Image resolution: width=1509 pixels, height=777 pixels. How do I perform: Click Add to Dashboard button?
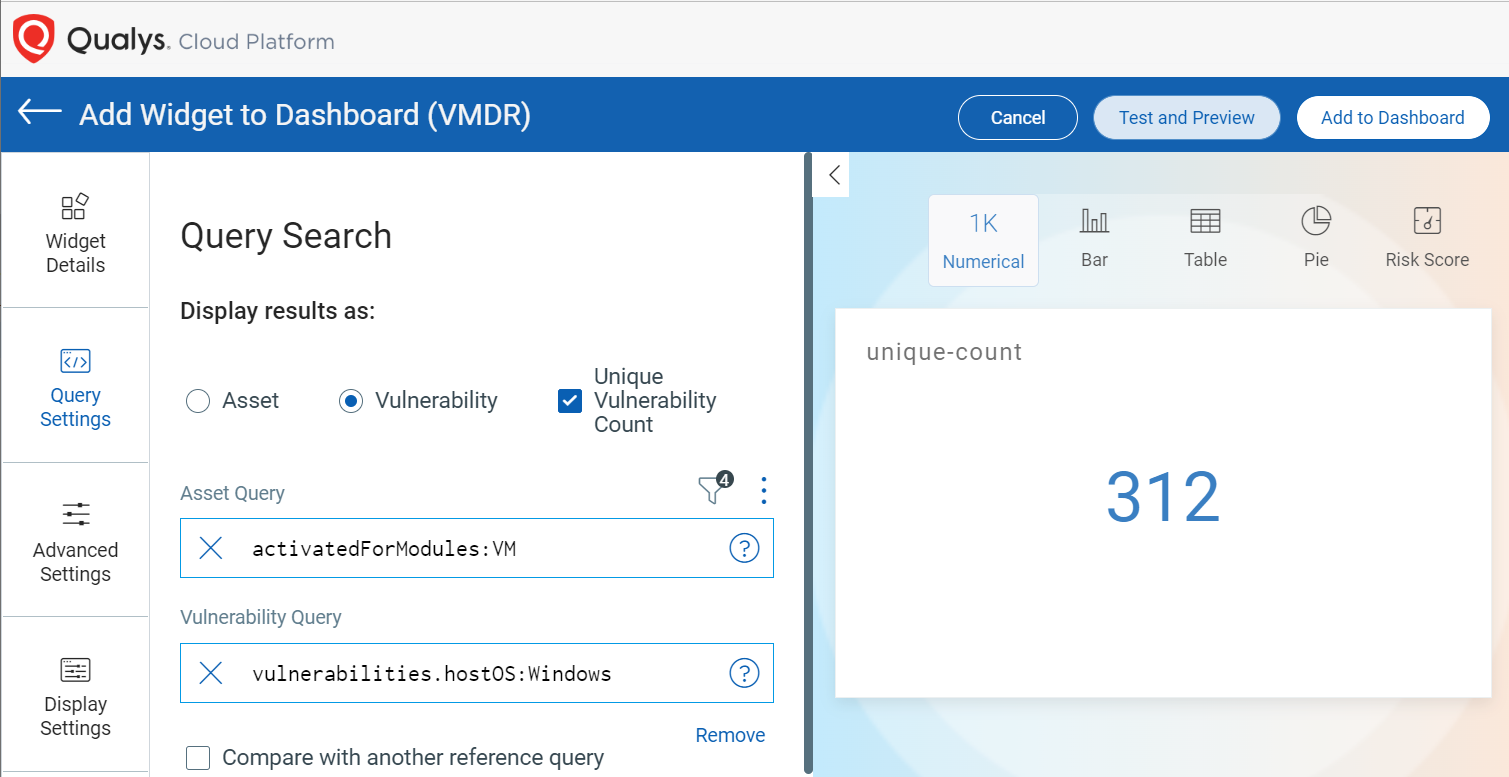(1393, 117)
